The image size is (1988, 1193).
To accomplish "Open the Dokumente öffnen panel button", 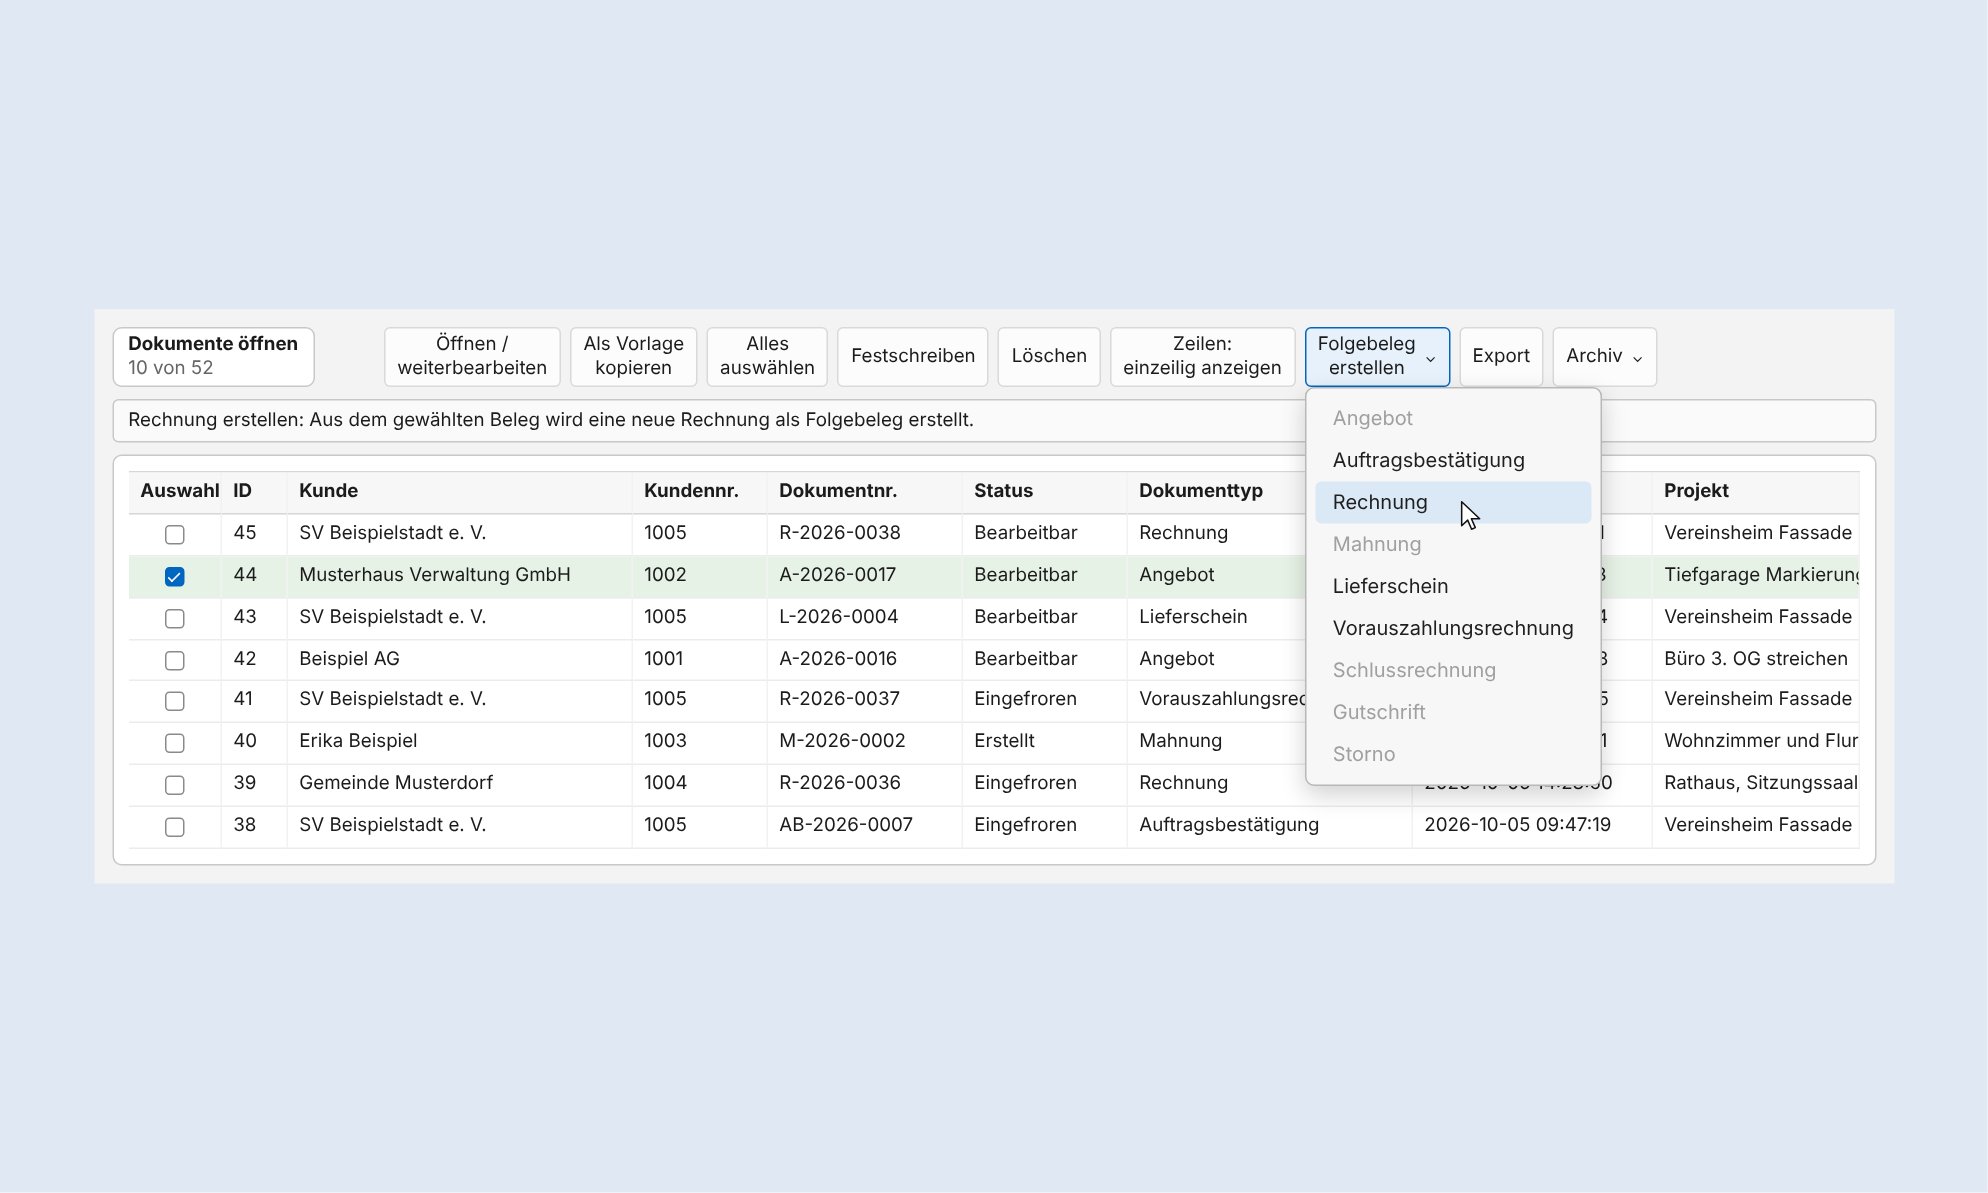I will tap(213, 356).
